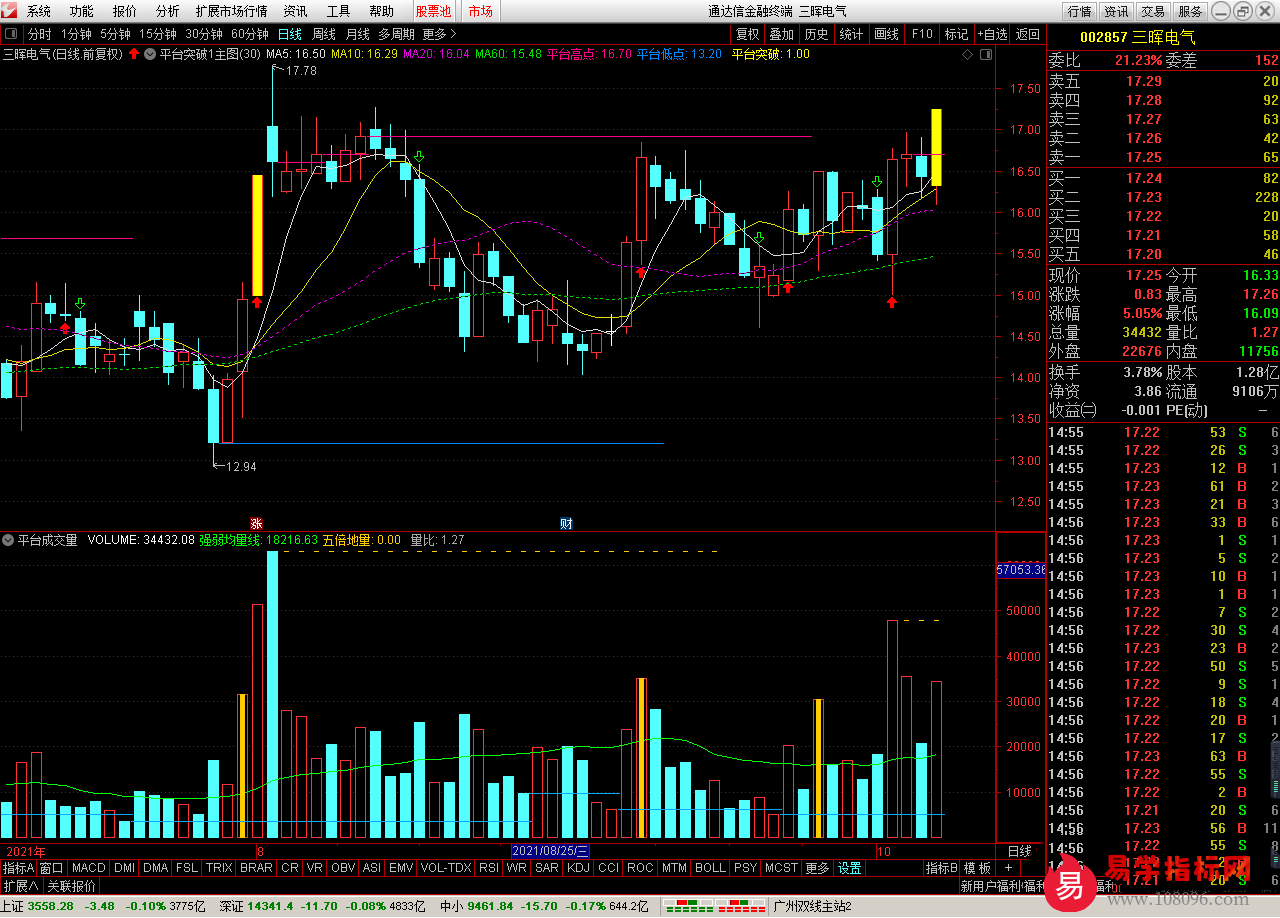Click the red app logo icon
Screen dimensions: 1280x918
click(10, 11)
